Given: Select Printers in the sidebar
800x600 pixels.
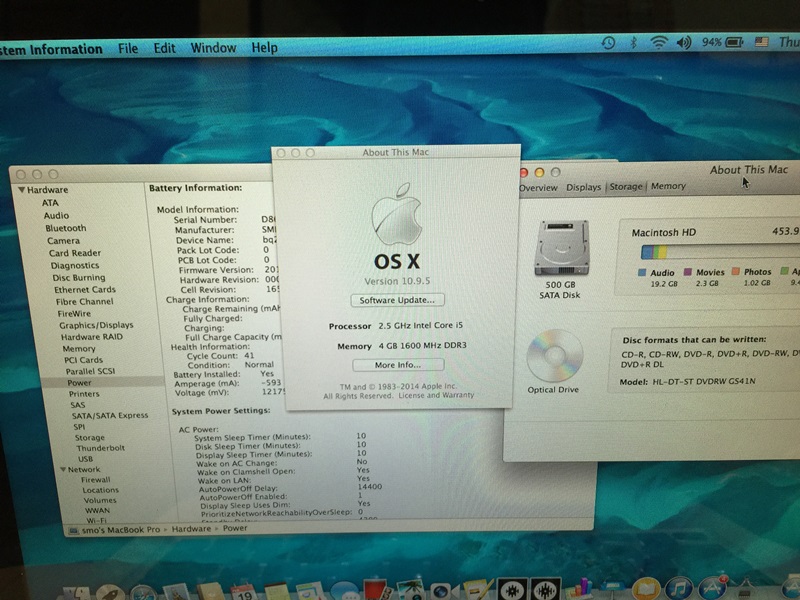Looking at the screenshot, I should (84, 394).
